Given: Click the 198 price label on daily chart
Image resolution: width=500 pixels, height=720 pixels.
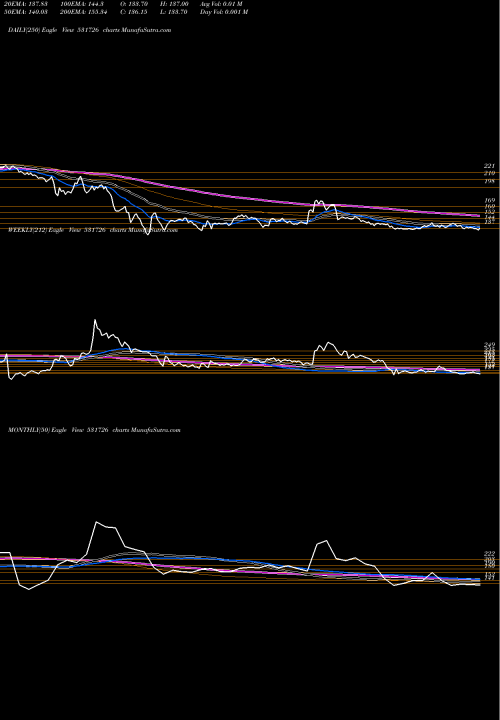Looking at the screenshot, I should click(489, 181).
